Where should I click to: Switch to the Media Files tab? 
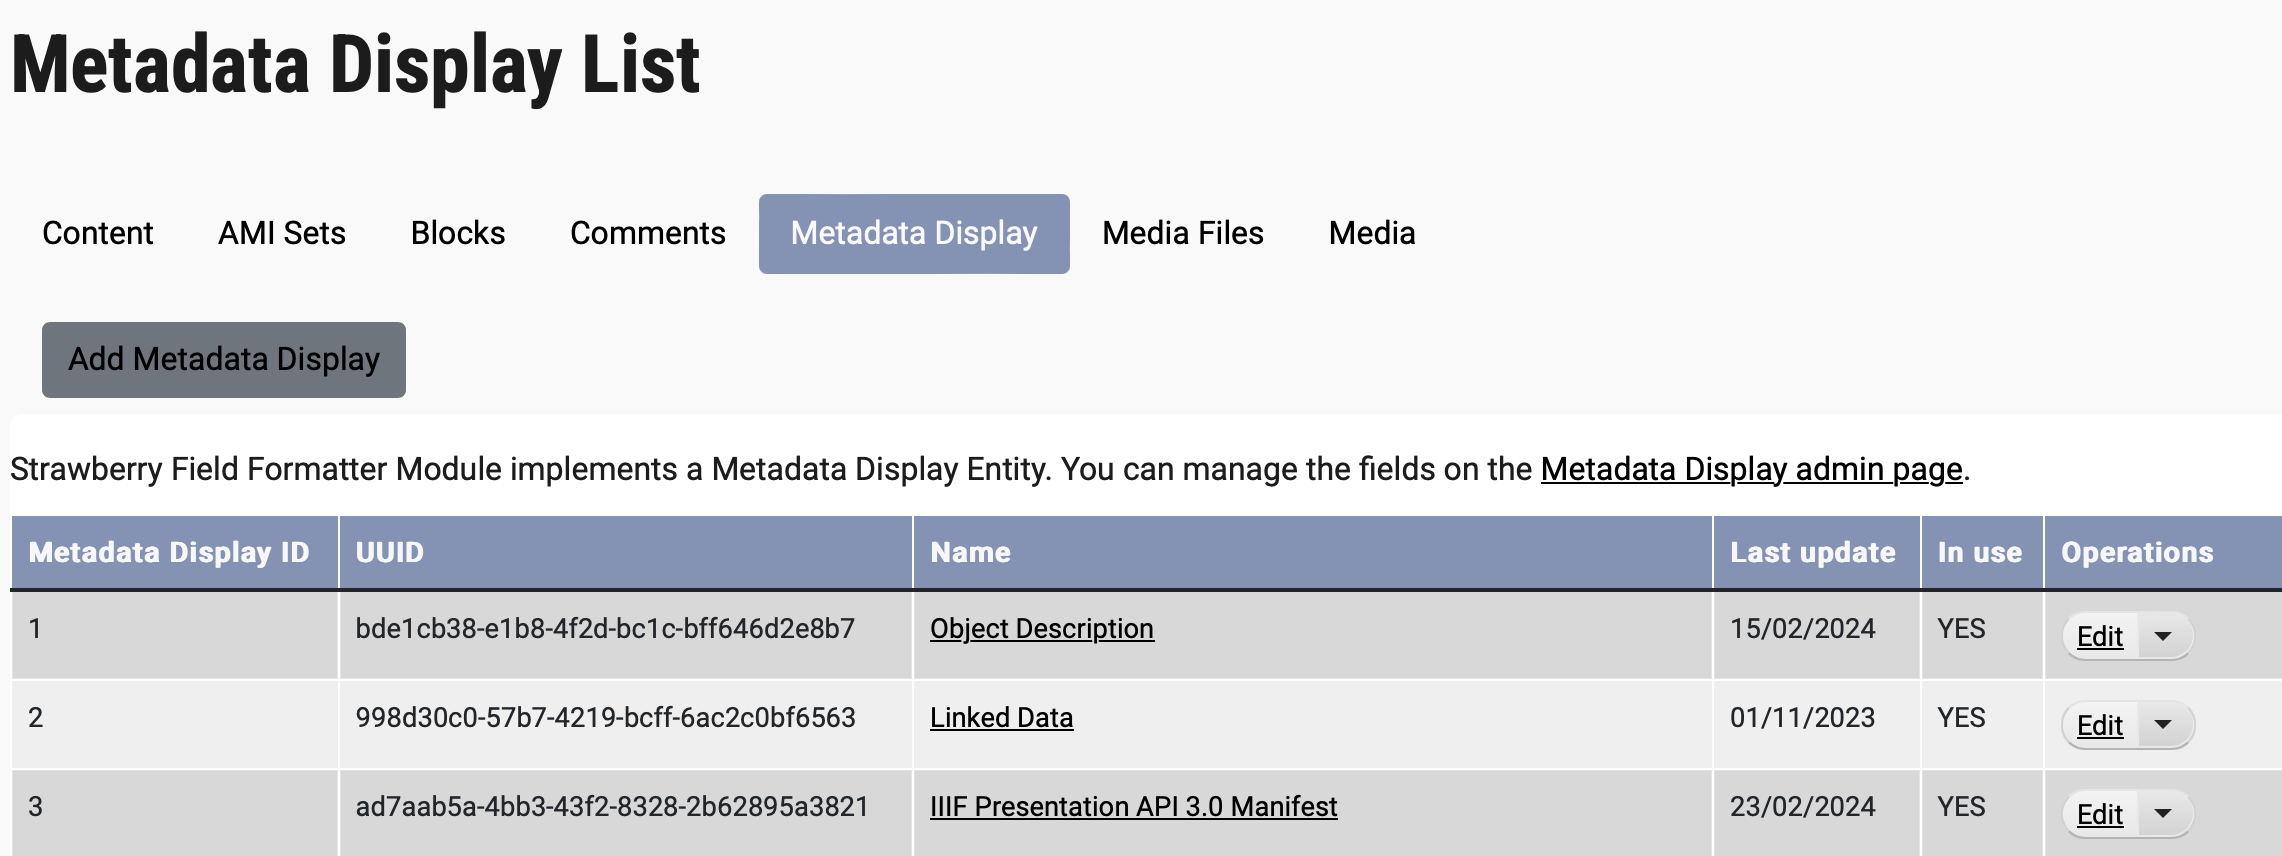click(1183, 233)
